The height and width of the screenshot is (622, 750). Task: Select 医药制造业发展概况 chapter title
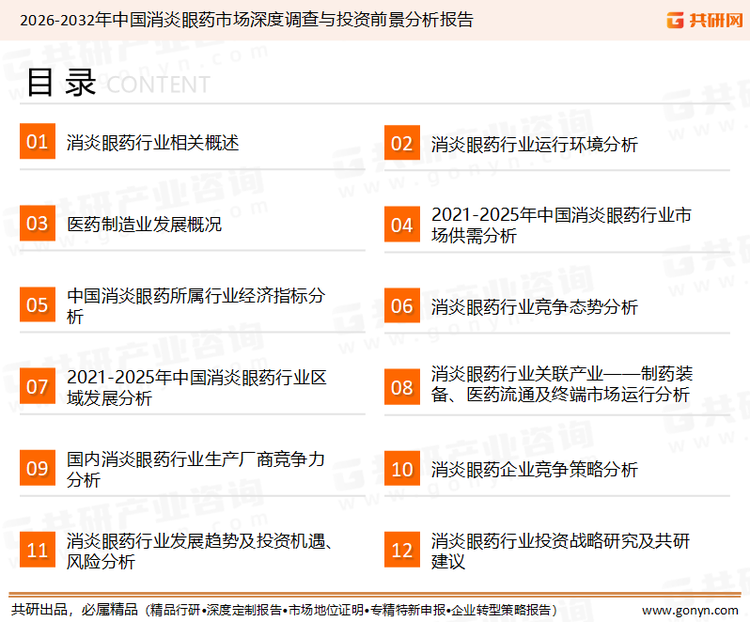(144, 224)
